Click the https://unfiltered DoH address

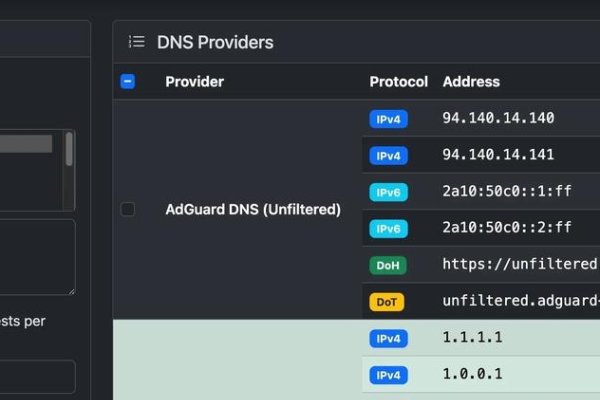(x=520, y=265)
